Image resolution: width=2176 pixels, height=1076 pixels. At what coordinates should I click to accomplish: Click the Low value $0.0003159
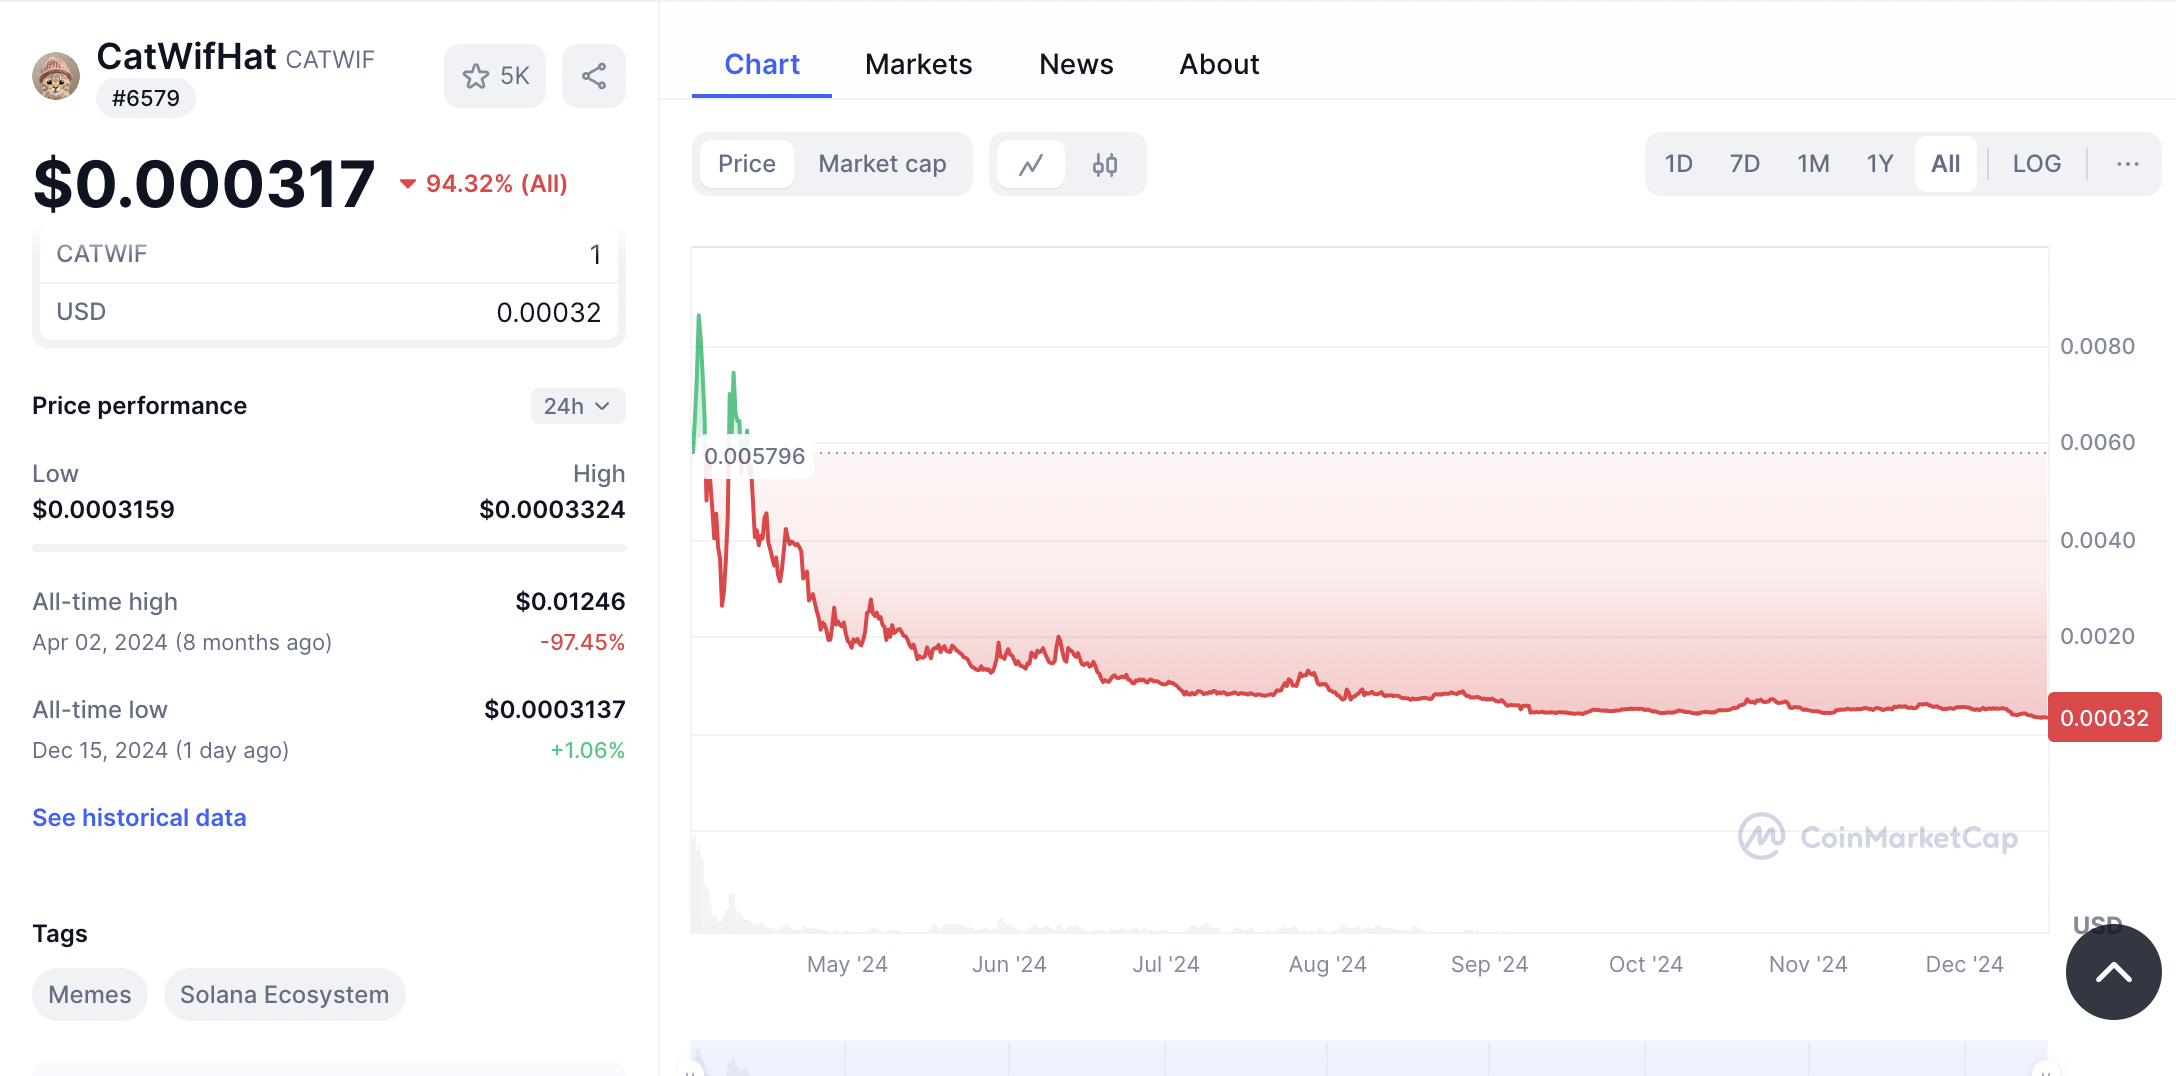(x=103, y=510)
